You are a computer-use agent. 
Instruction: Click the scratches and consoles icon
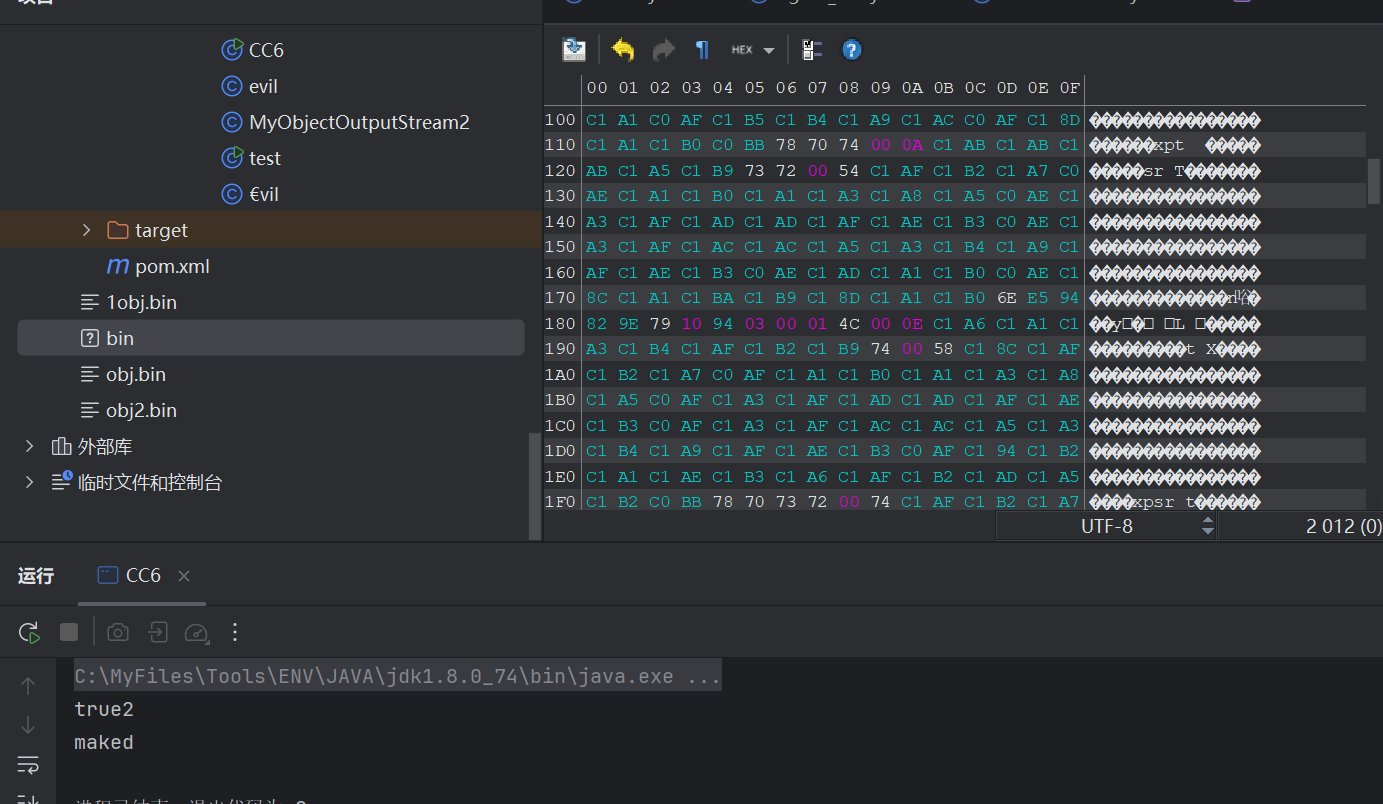(x=61, y=482)
